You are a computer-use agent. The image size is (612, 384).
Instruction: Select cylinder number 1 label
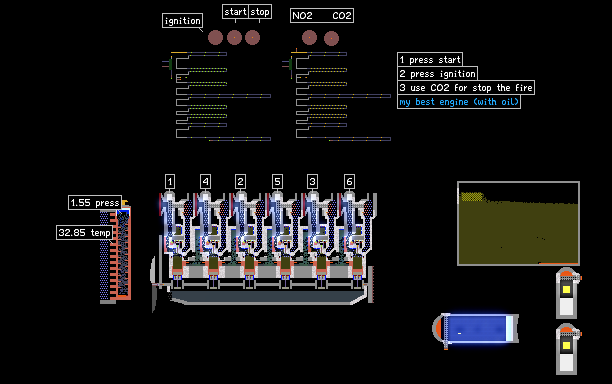(x=170, y=181)
